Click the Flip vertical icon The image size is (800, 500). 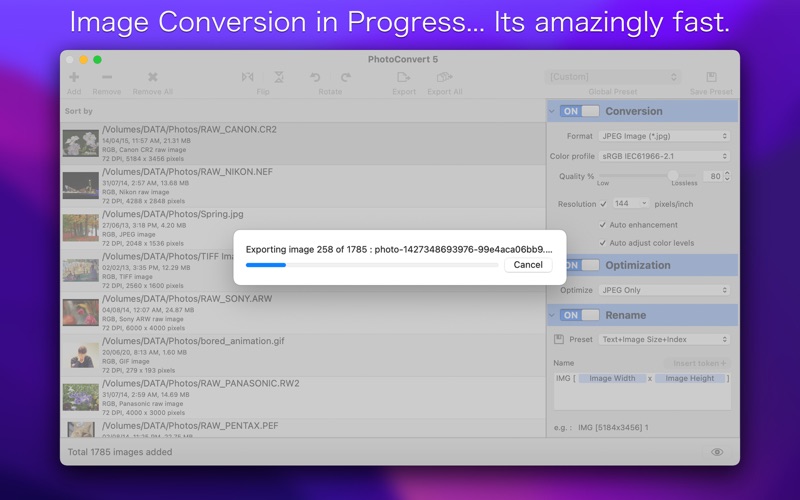[279, 77]
